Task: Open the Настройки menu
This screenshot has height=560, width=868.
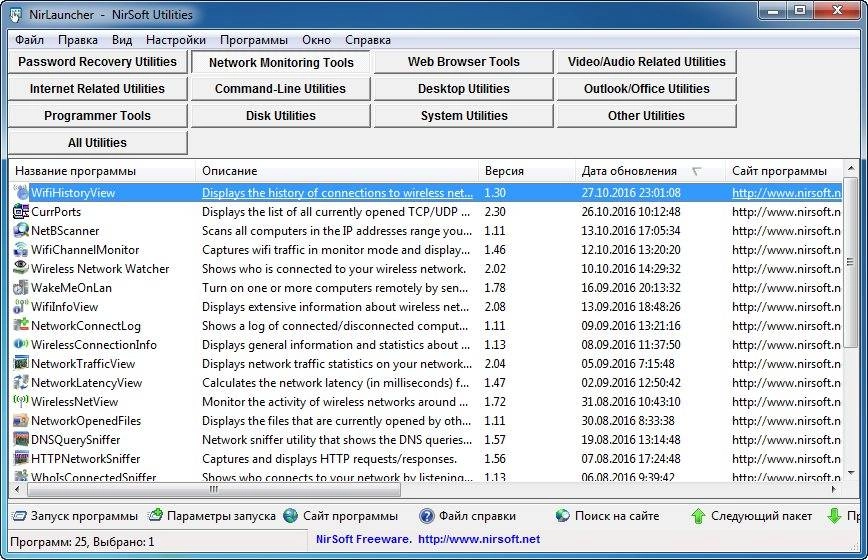Action: [176, 40]
